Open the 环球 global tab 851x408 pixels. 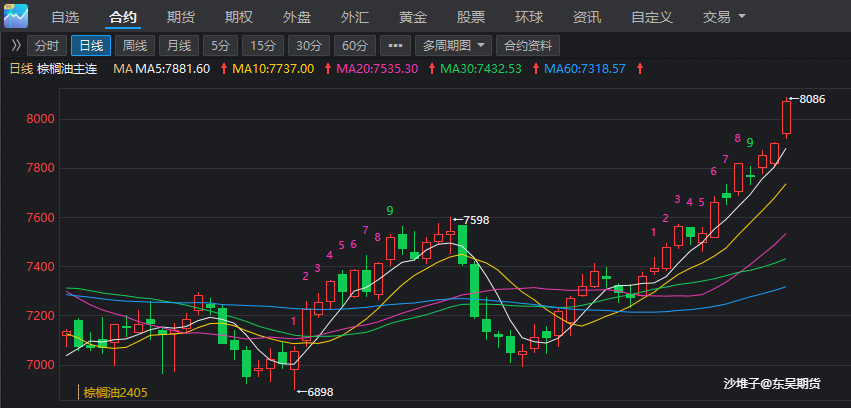[529, 17]
